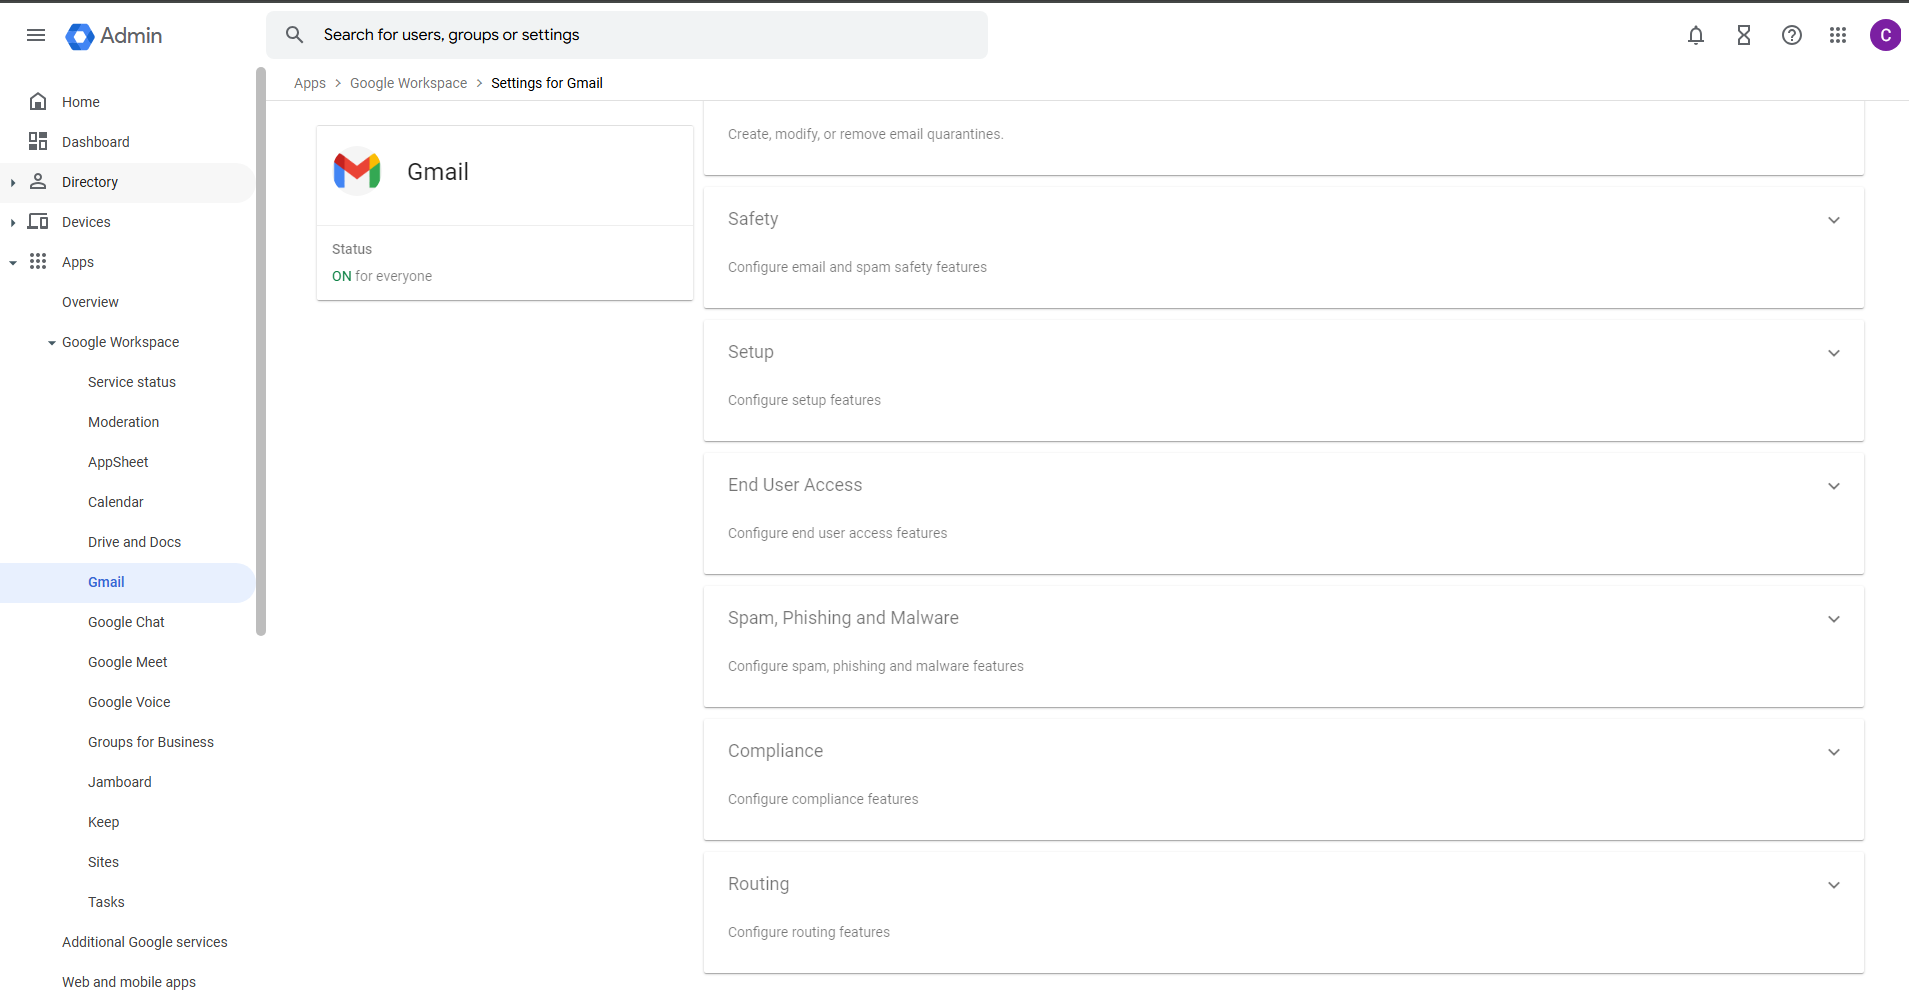Click the sidebar vertical scrollbar
This screenshot has height=999, width=1909.
point(261,351)
